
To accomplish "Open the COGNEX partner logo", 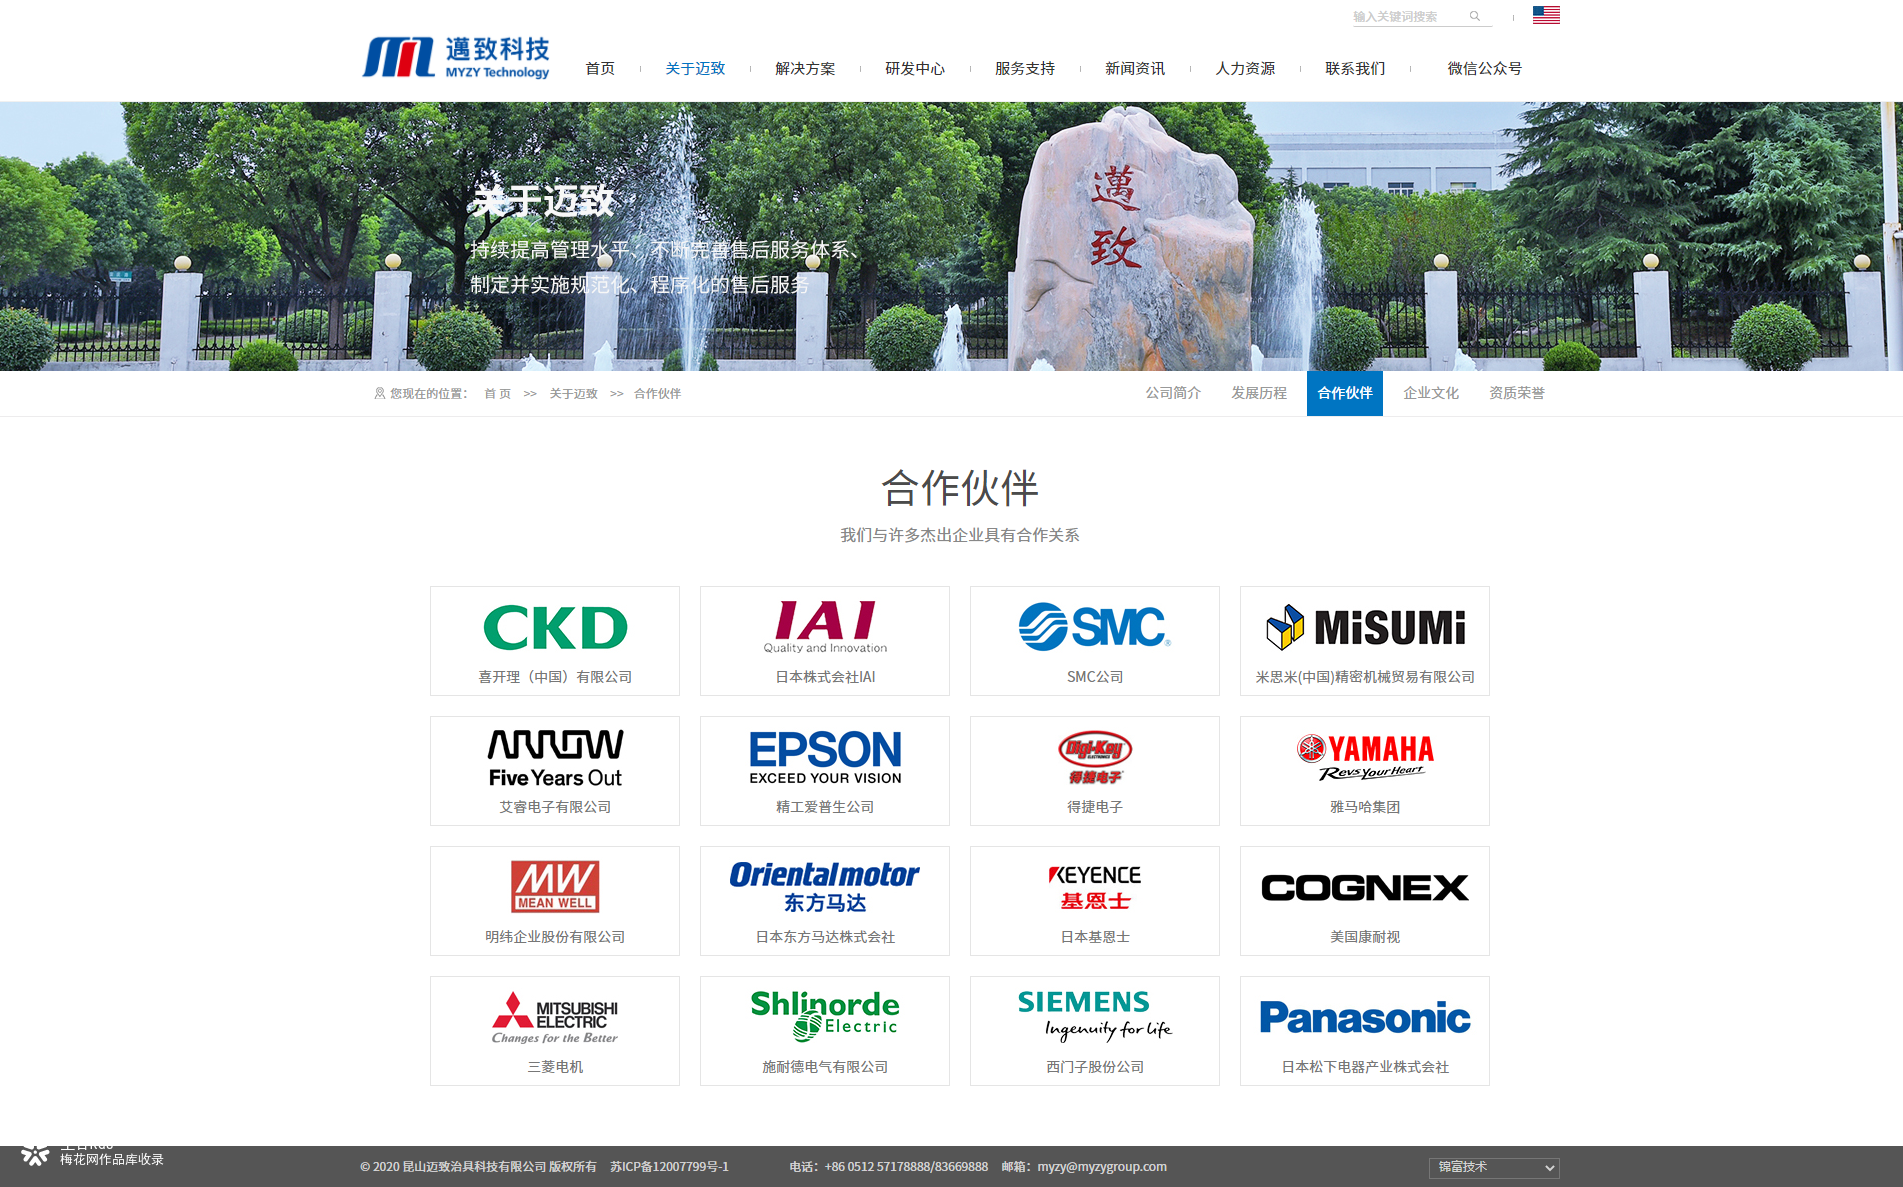I will point(1365,887).
